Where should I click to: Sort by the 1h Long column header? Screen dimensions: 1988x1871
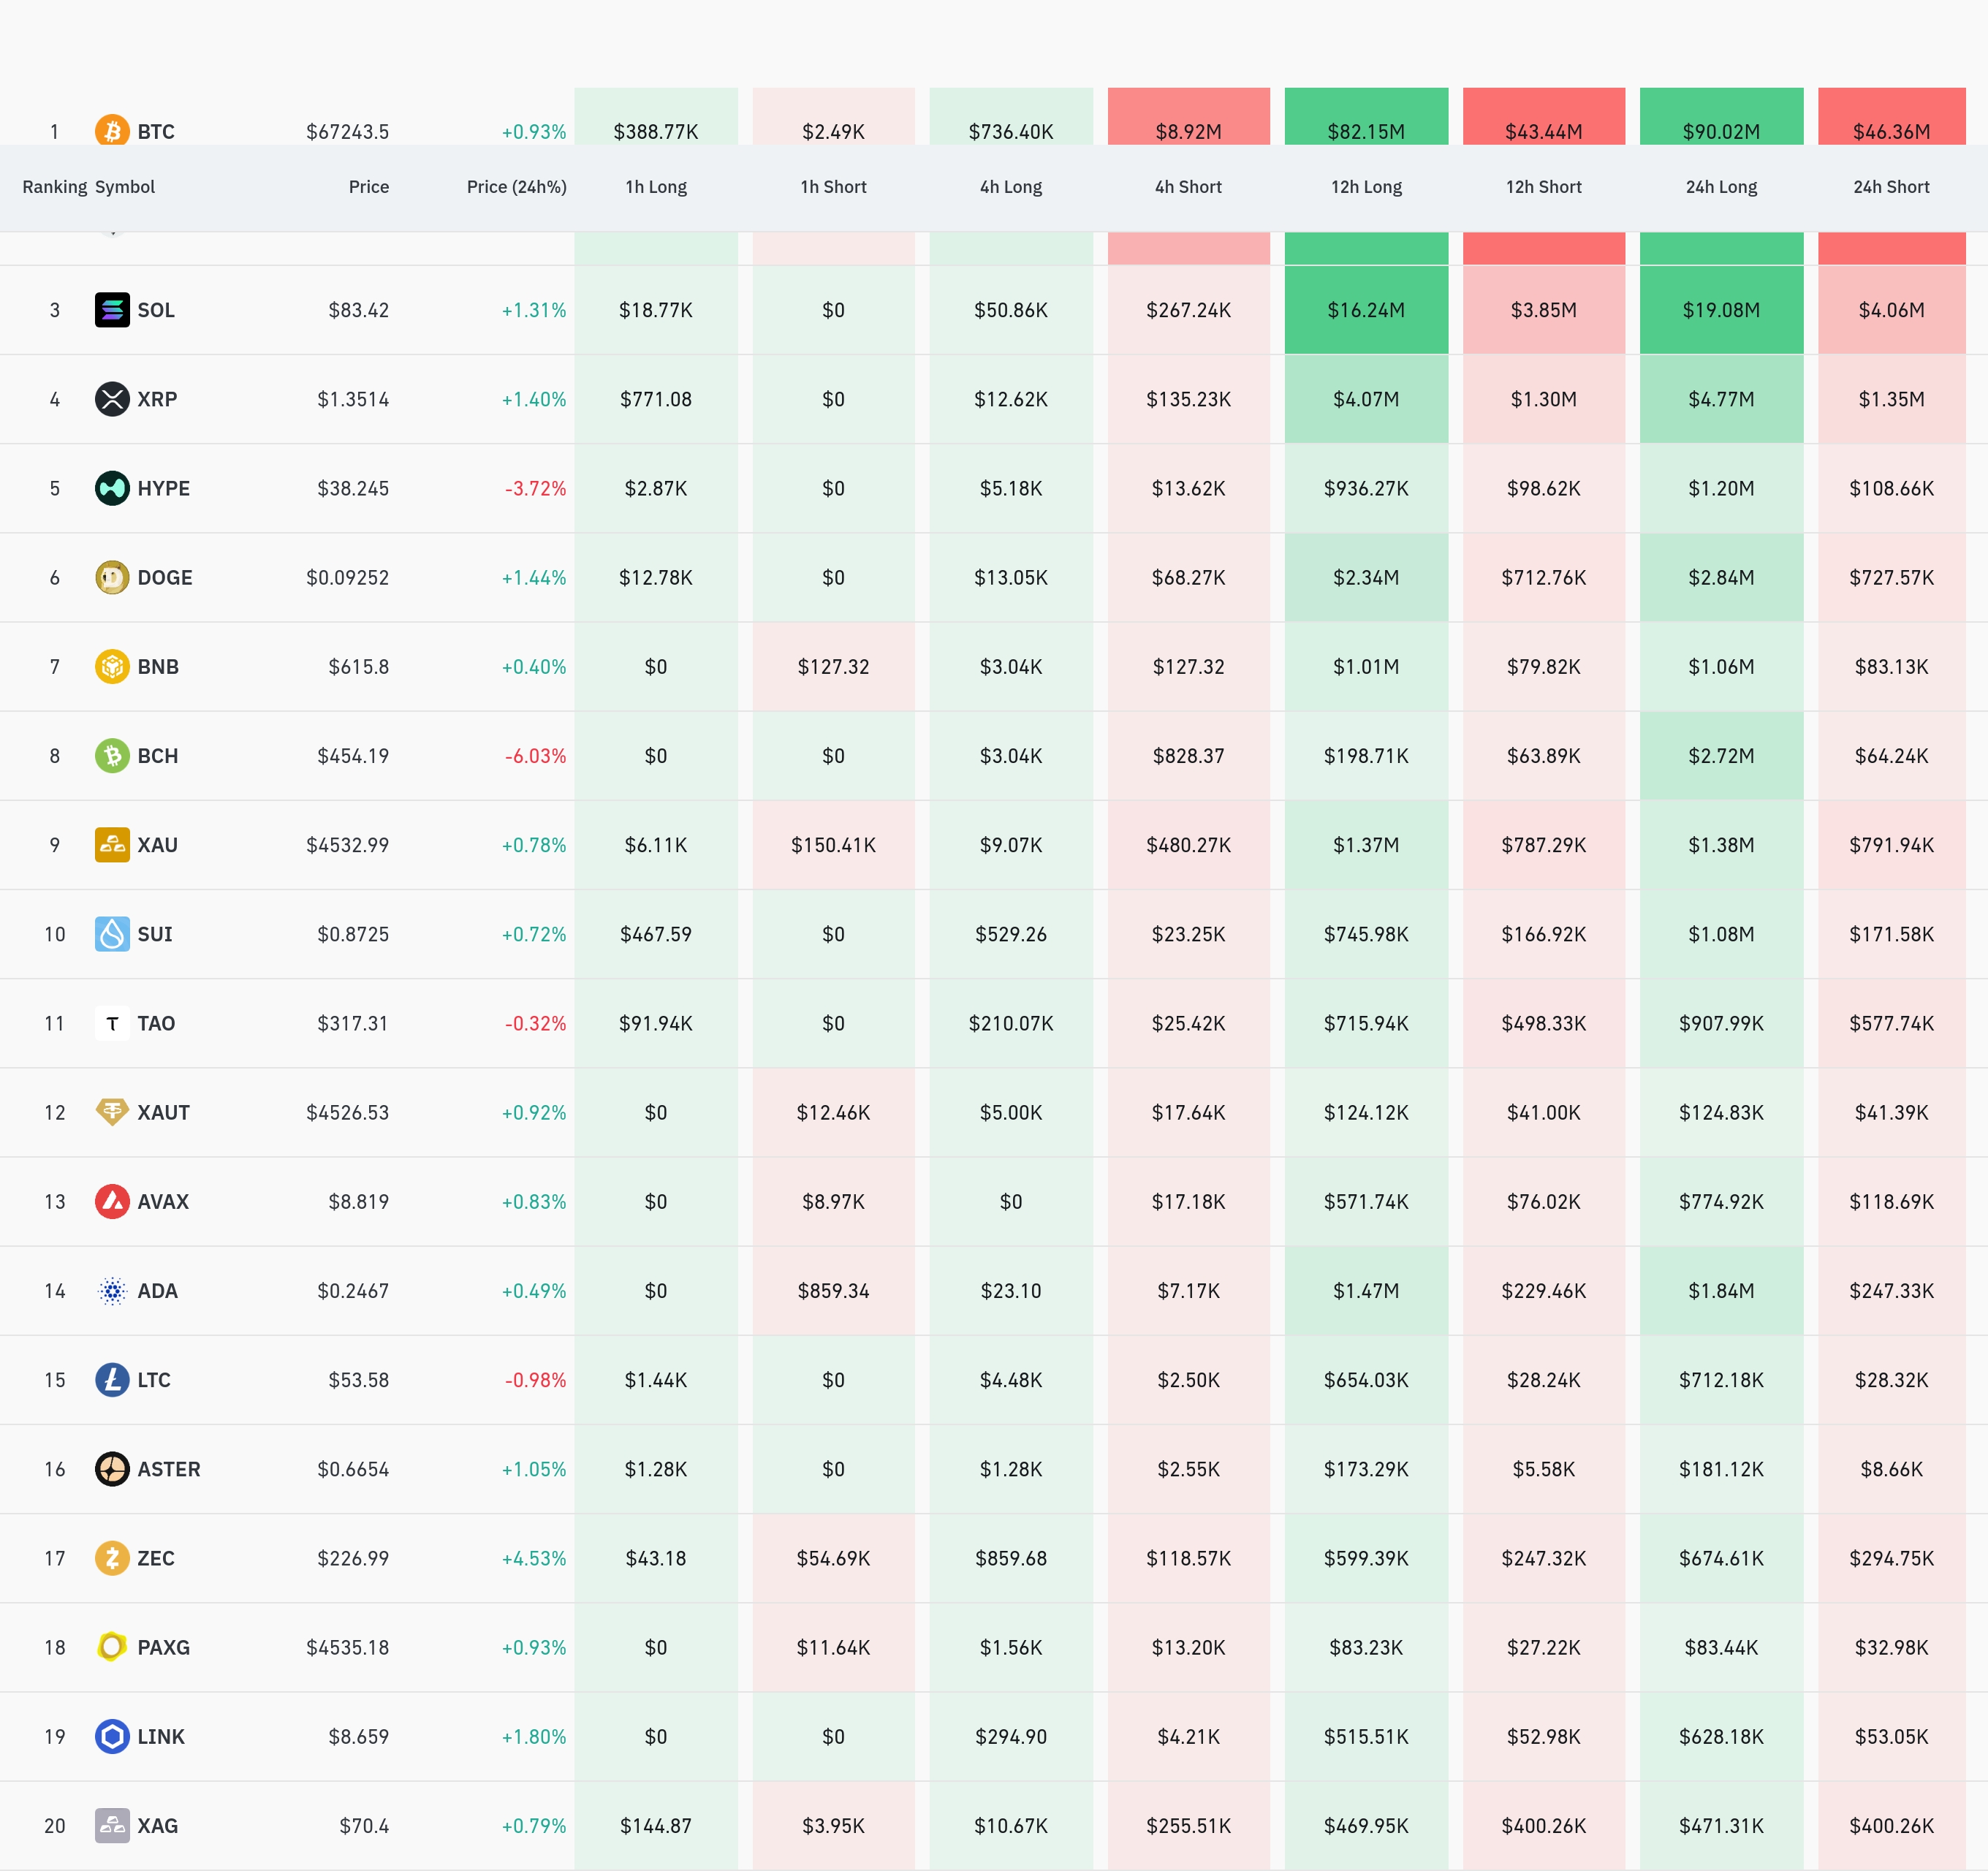(x=656, y=187)
